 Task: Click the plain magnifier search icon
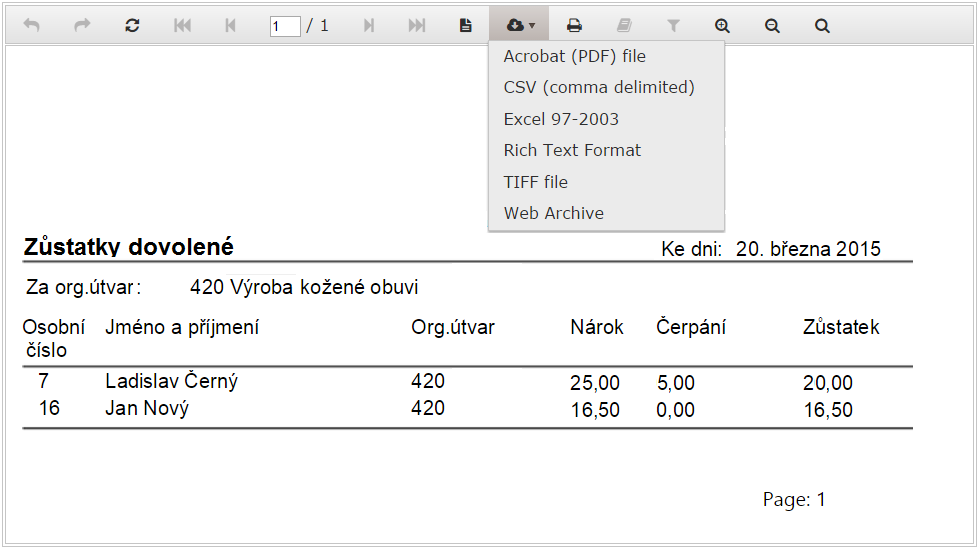pyautogui.click(x=822, y=26)
